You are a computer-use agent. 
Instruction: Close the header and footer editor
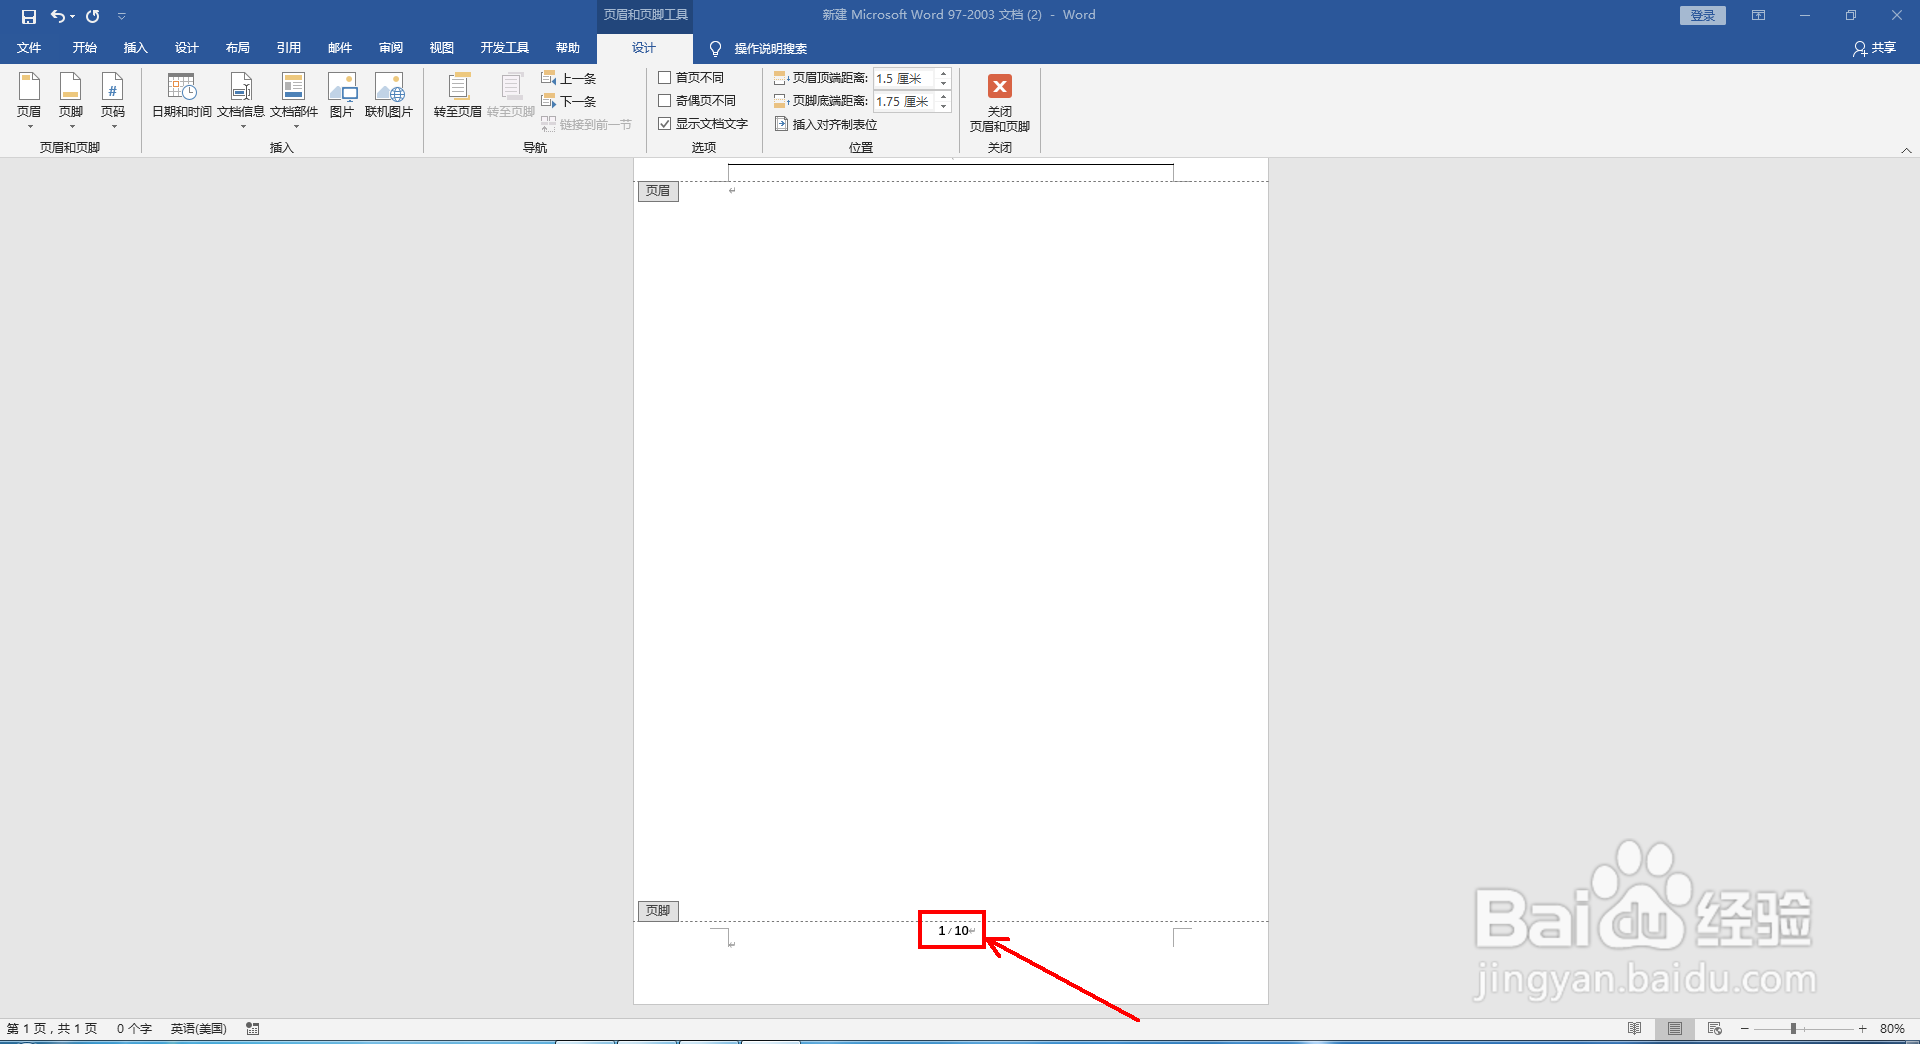pyautogui.click(x=999, y=103)
